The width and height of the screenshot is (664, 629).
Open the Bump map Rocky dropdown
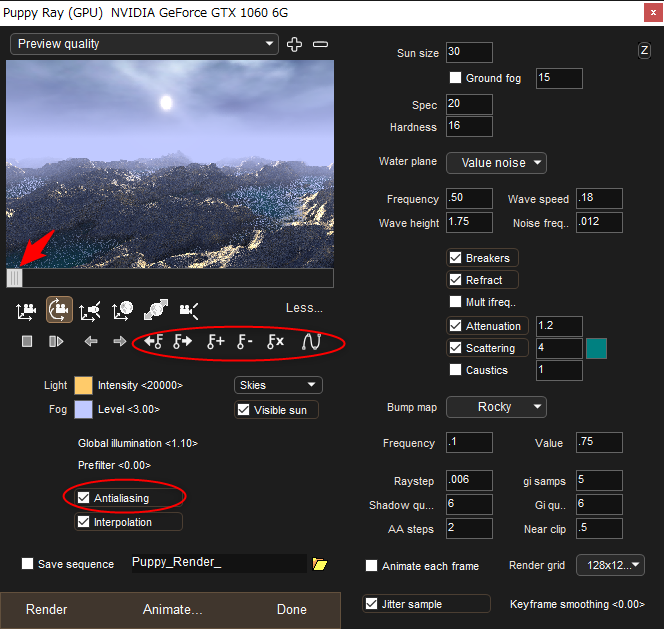496,407
